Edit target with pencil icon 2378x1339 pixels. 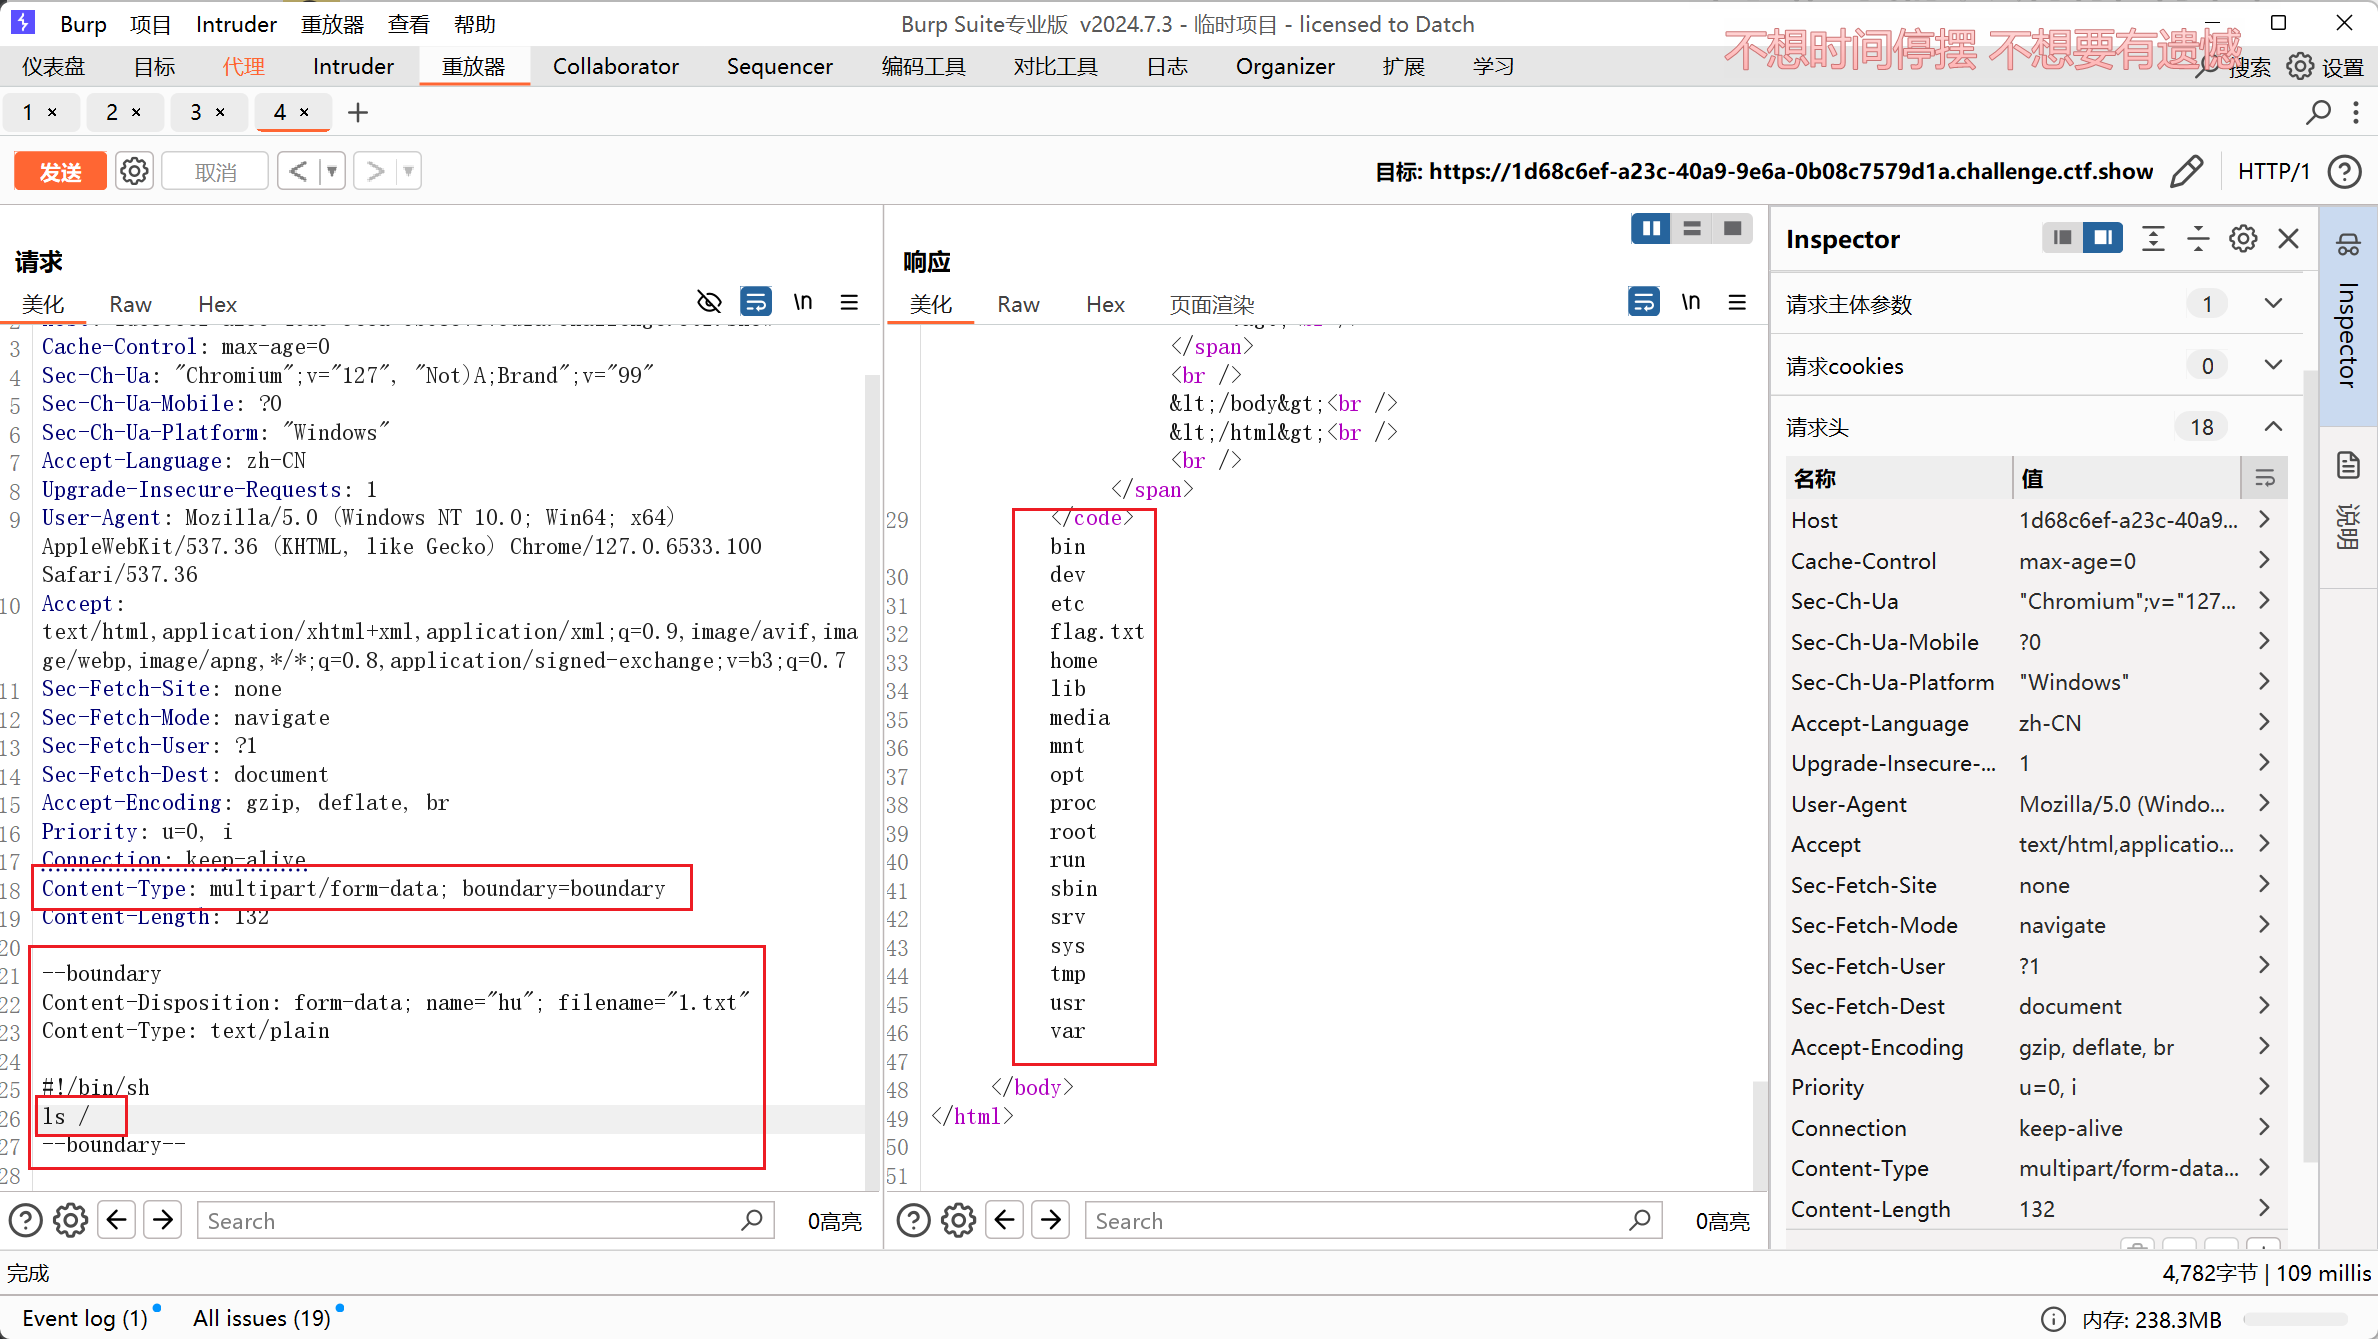coord(2187,171)
